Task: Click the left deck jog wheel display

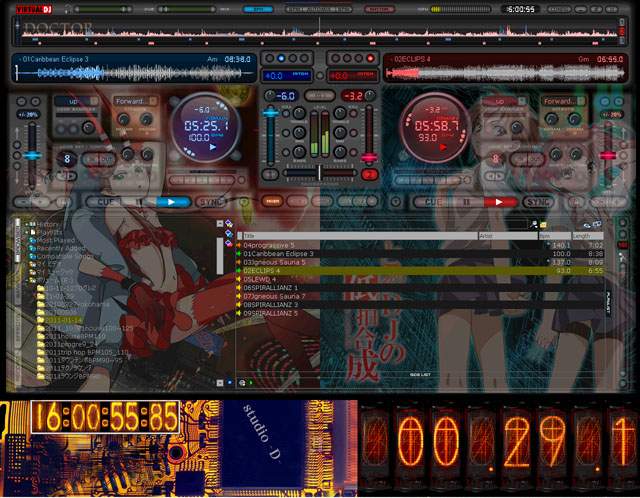Action: [204, 127]
